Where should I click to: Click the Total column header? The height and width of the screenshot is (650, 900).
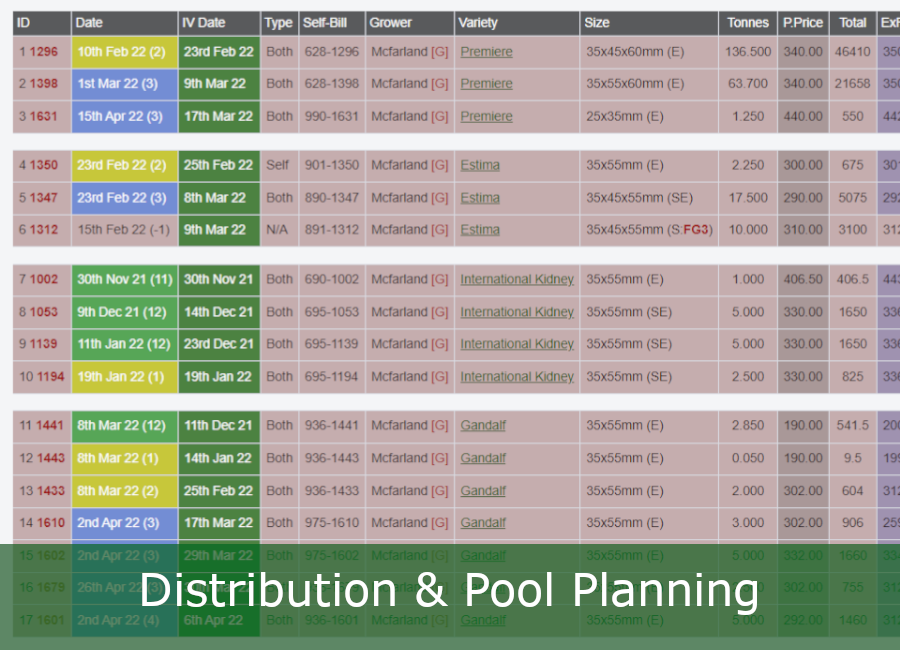(x=852, y=23)
